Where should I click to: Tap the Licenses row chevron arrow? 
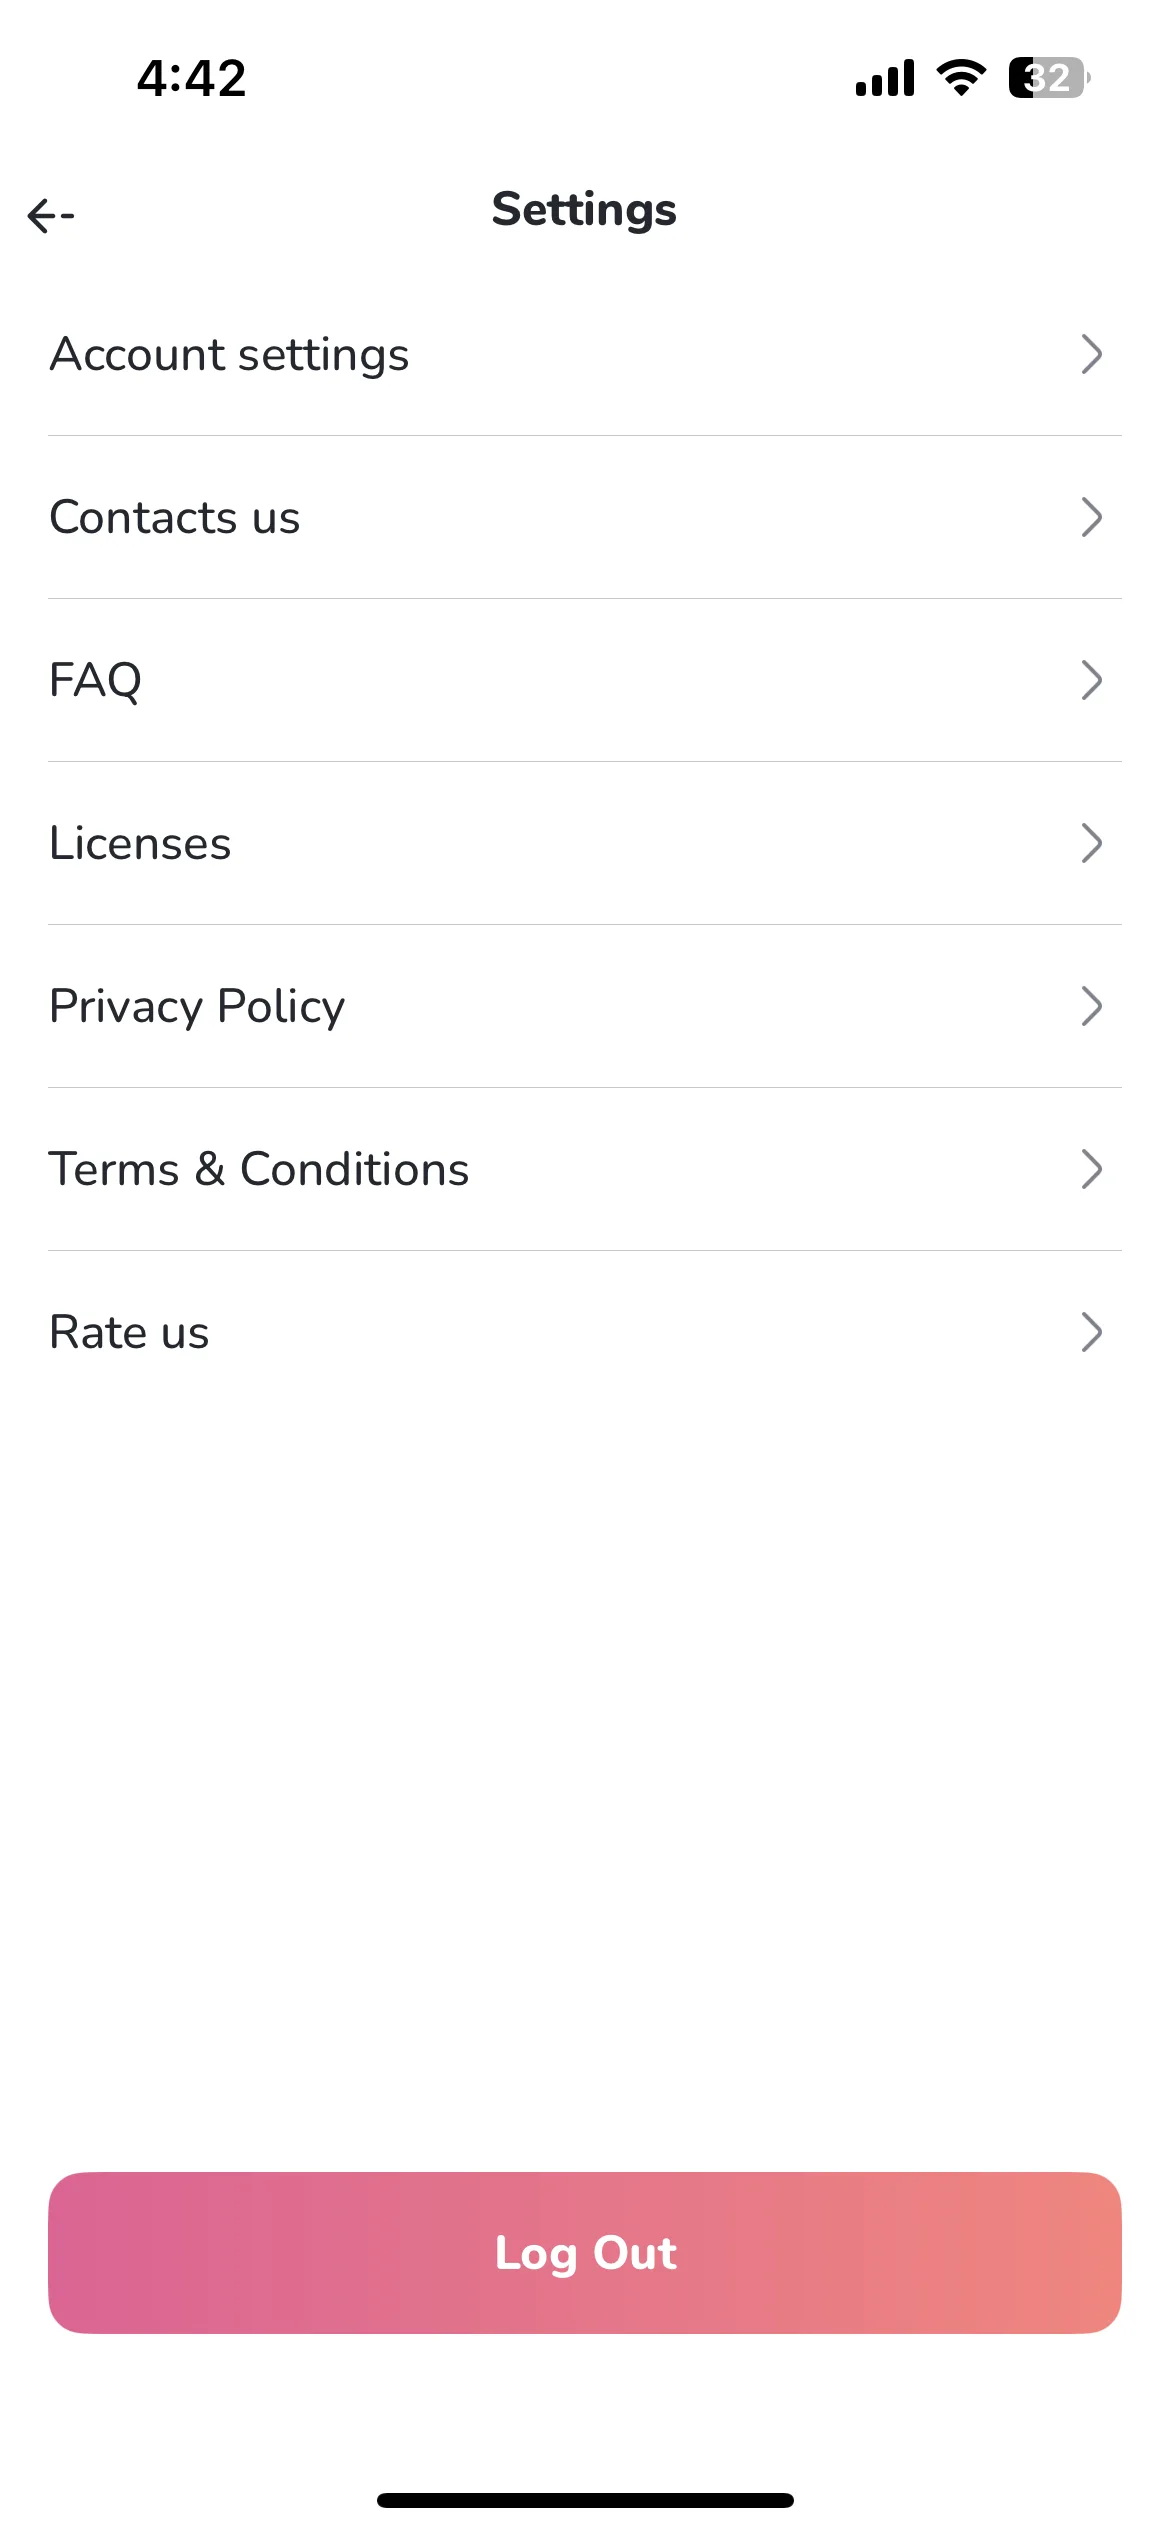[1092, 843]
